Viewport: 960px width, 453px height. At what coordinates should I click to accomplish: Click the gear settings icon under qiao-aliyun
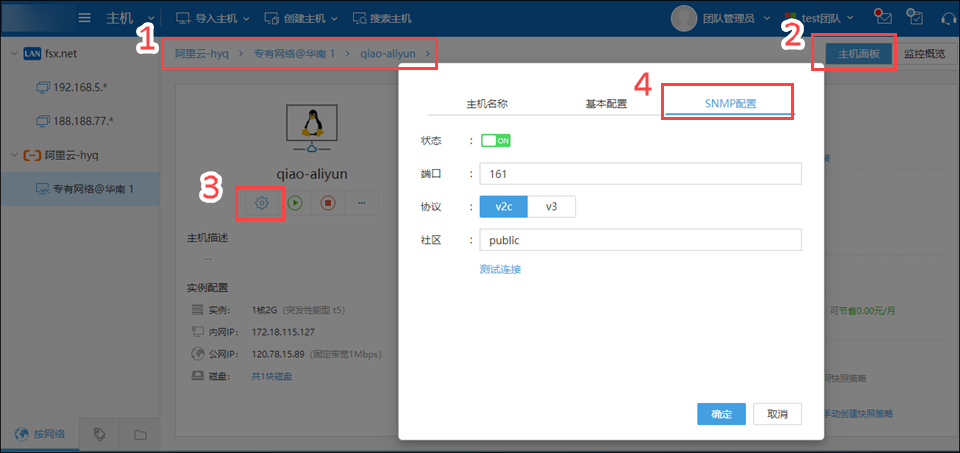click(x=261, y=203)
